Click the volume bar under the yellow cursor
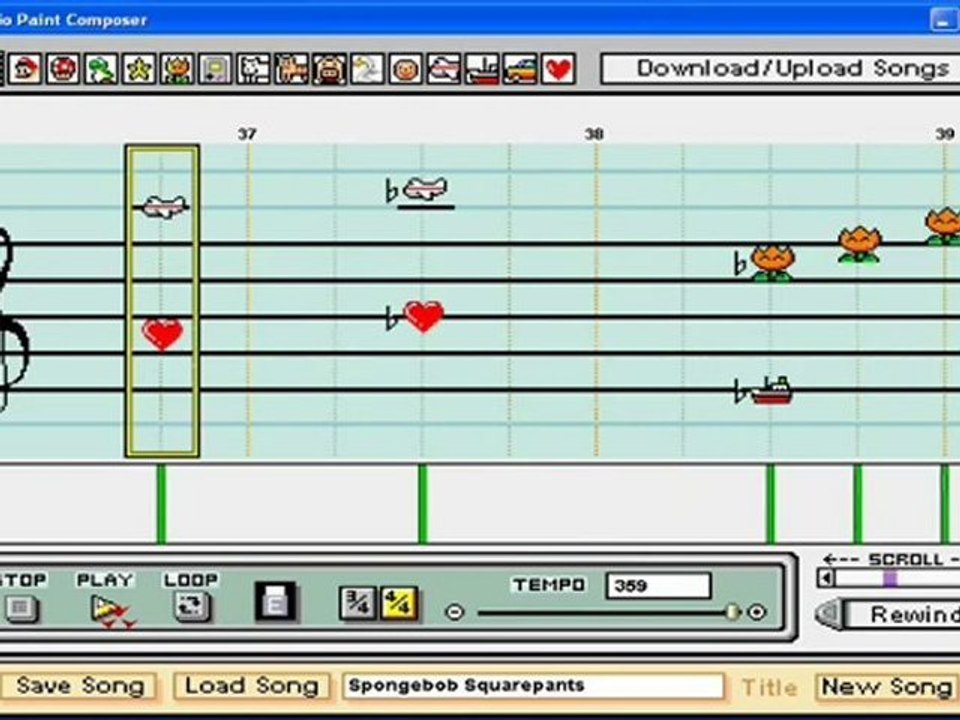The width and height of the screenshot is (960, 720). tap(162, 504)
